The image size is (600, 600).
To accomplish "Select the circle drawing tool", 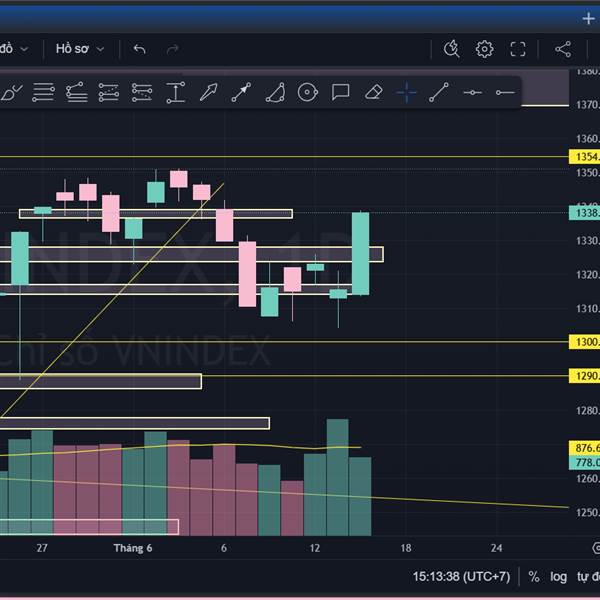I will (x=308, y=92).
